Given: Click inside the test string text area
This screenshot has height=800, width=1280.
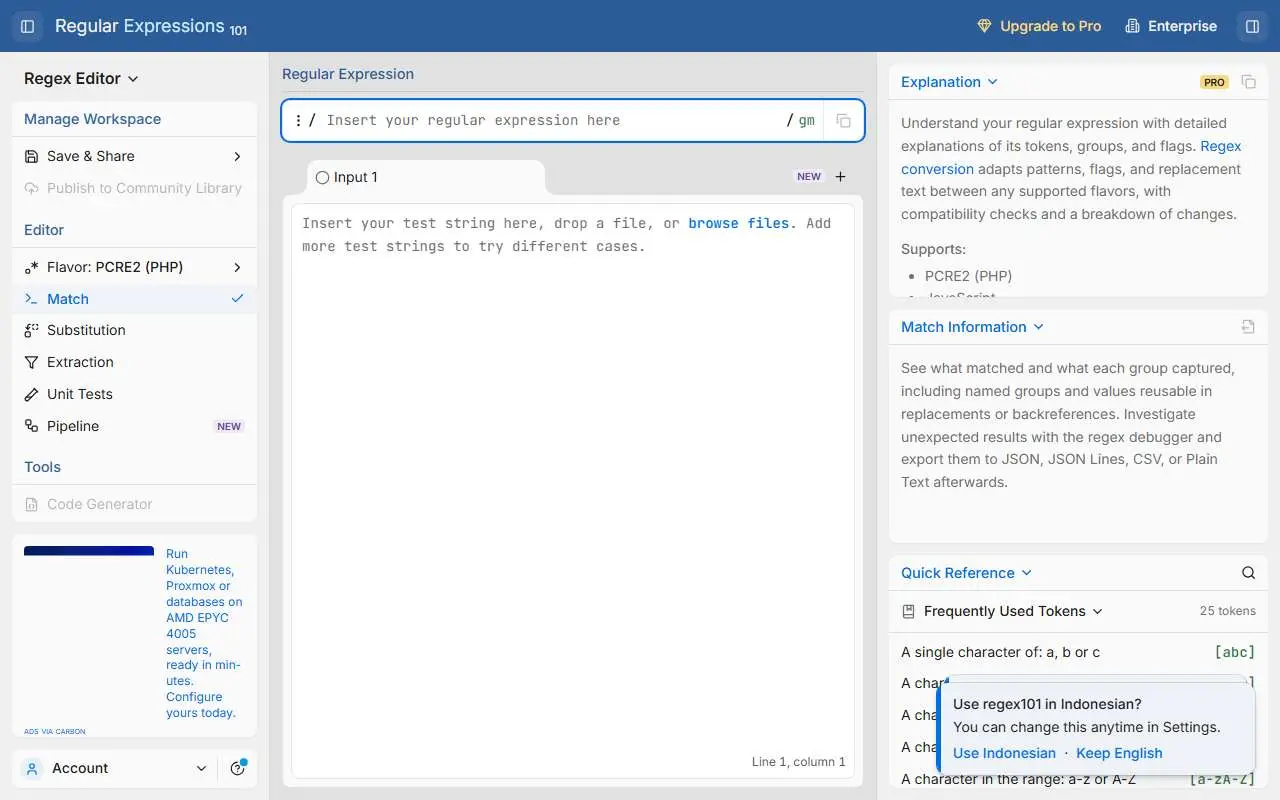Looking at the screenshot, I should pyautogui.click(x=573, y=490).
